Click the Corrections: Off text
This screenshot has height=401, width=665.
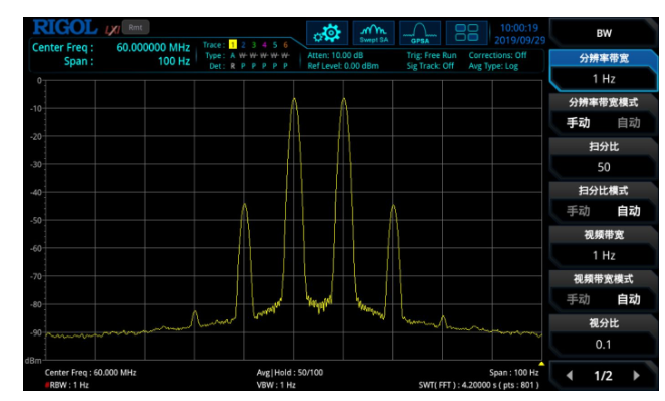[497, 55]
